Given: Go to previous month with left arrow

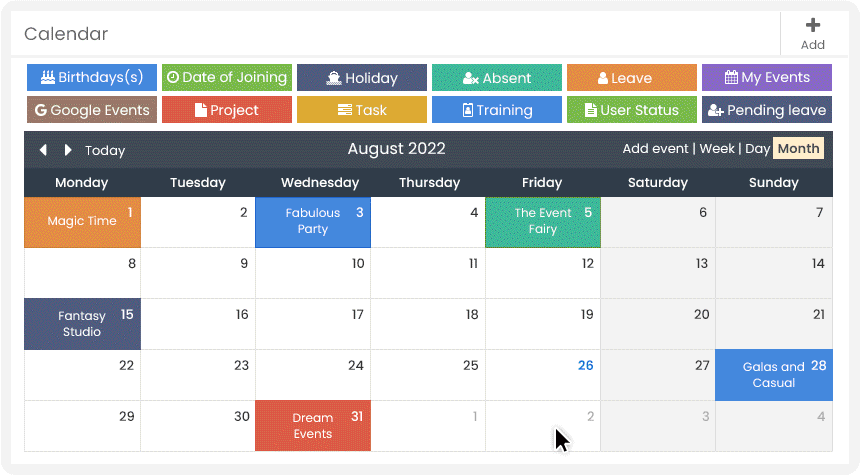Looking at the screenshot, I should point(43,150).
